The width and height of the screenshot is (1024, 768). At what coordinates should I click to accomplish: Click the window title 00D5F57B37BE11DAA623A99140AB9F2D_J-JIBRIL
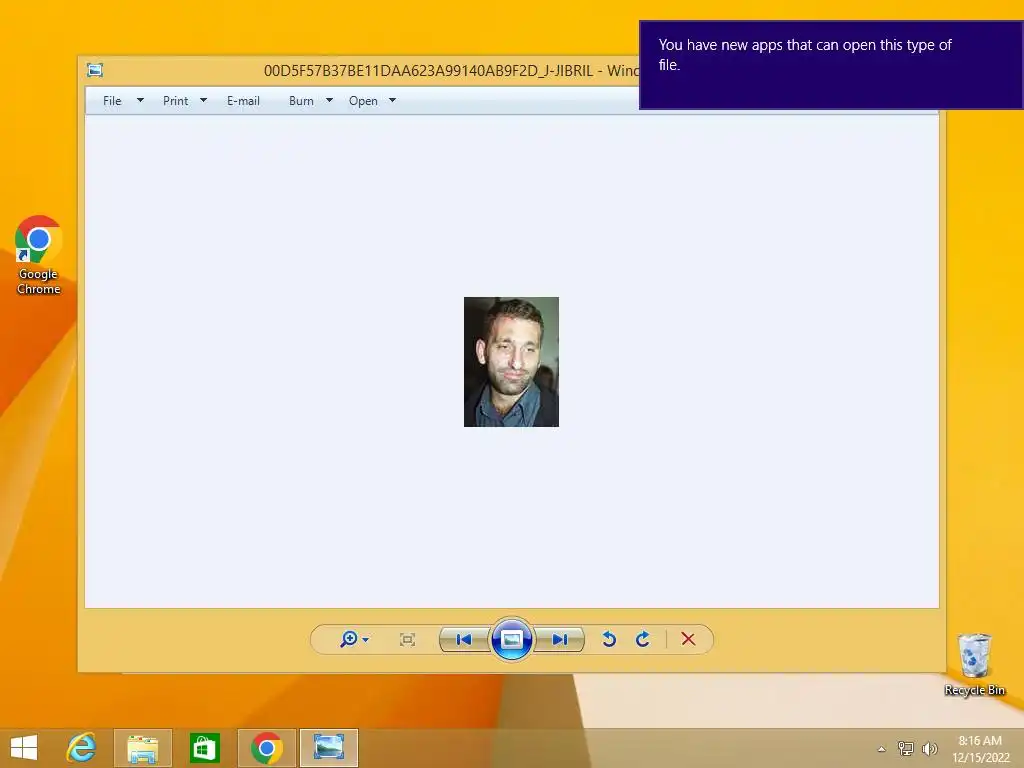pyautogui.click(x=428, y=71)
